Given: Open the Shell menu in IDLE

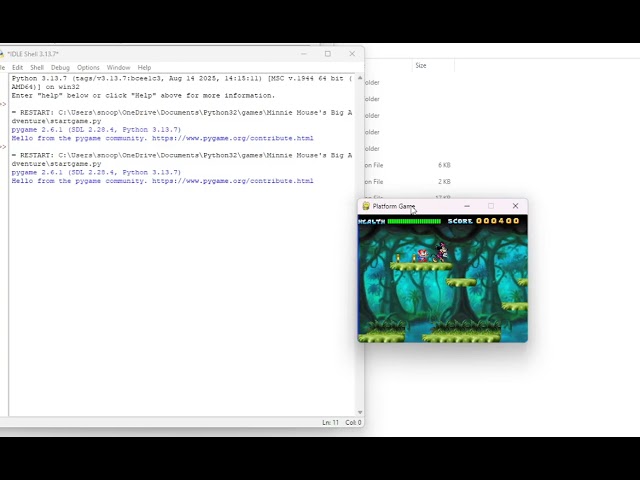Looking at the screenshot, I should [x=37, y=67].
